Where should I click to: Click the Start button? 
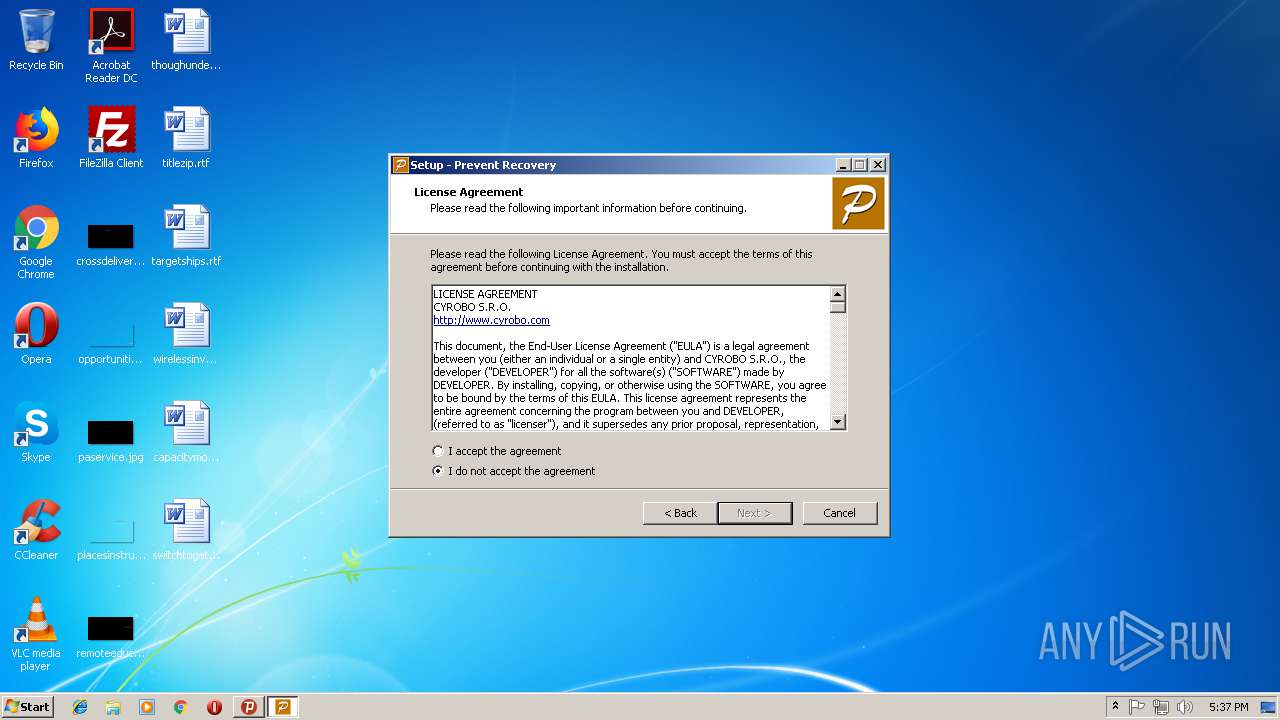(x=27, y=707)
